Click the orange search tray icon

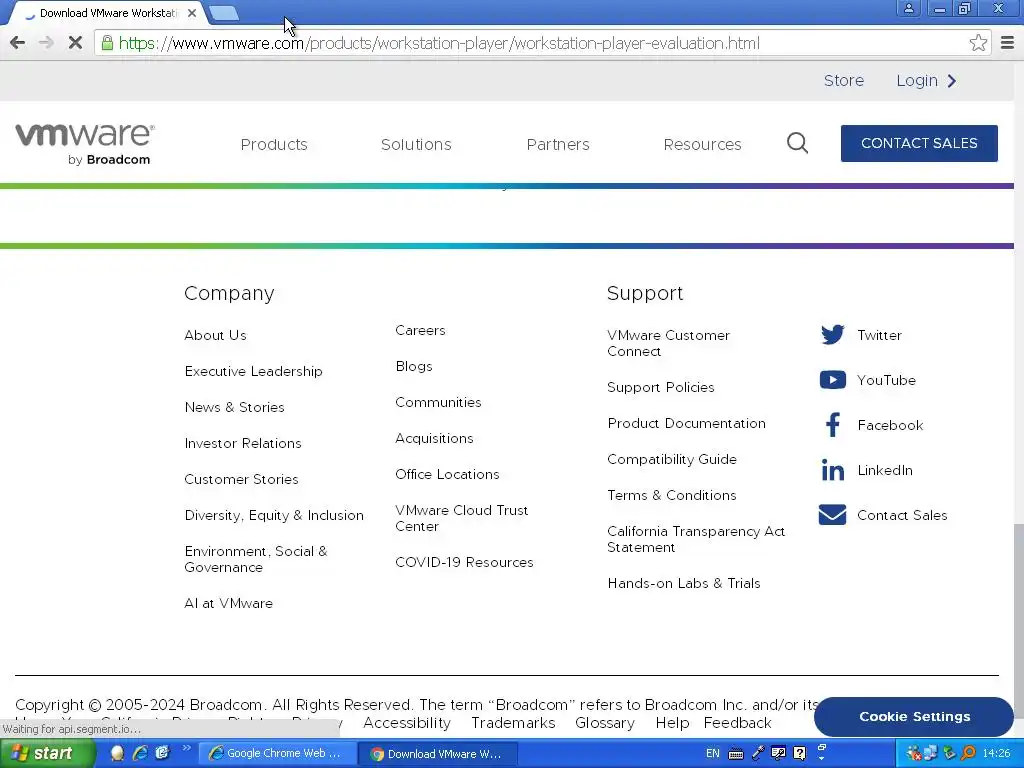[968, 753]
